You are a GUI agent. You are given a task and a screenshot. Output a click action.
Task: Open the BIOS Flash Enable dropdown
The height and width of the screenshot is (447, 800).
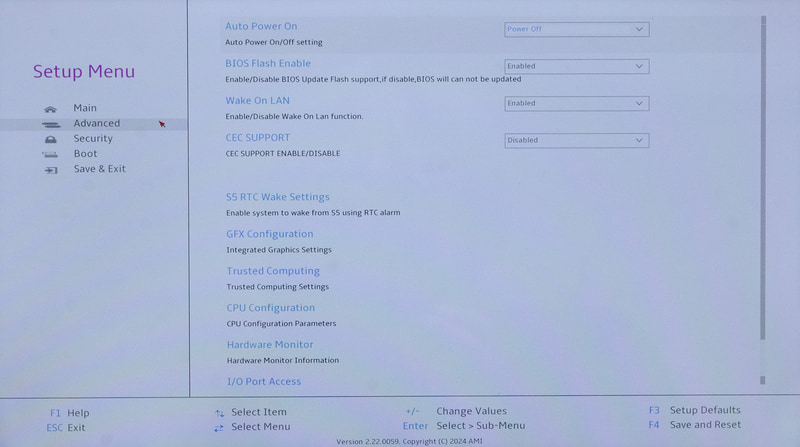point(577,66)
